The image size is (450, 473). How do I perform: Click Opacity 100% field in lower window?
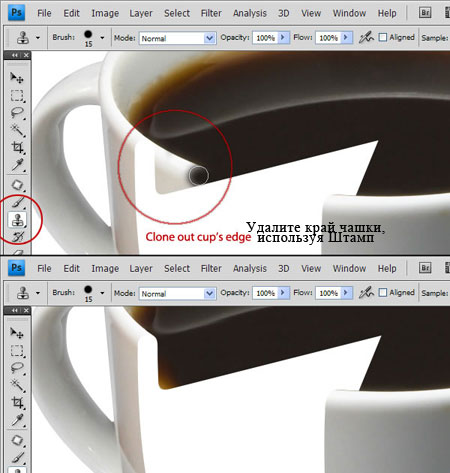(266, 293)
